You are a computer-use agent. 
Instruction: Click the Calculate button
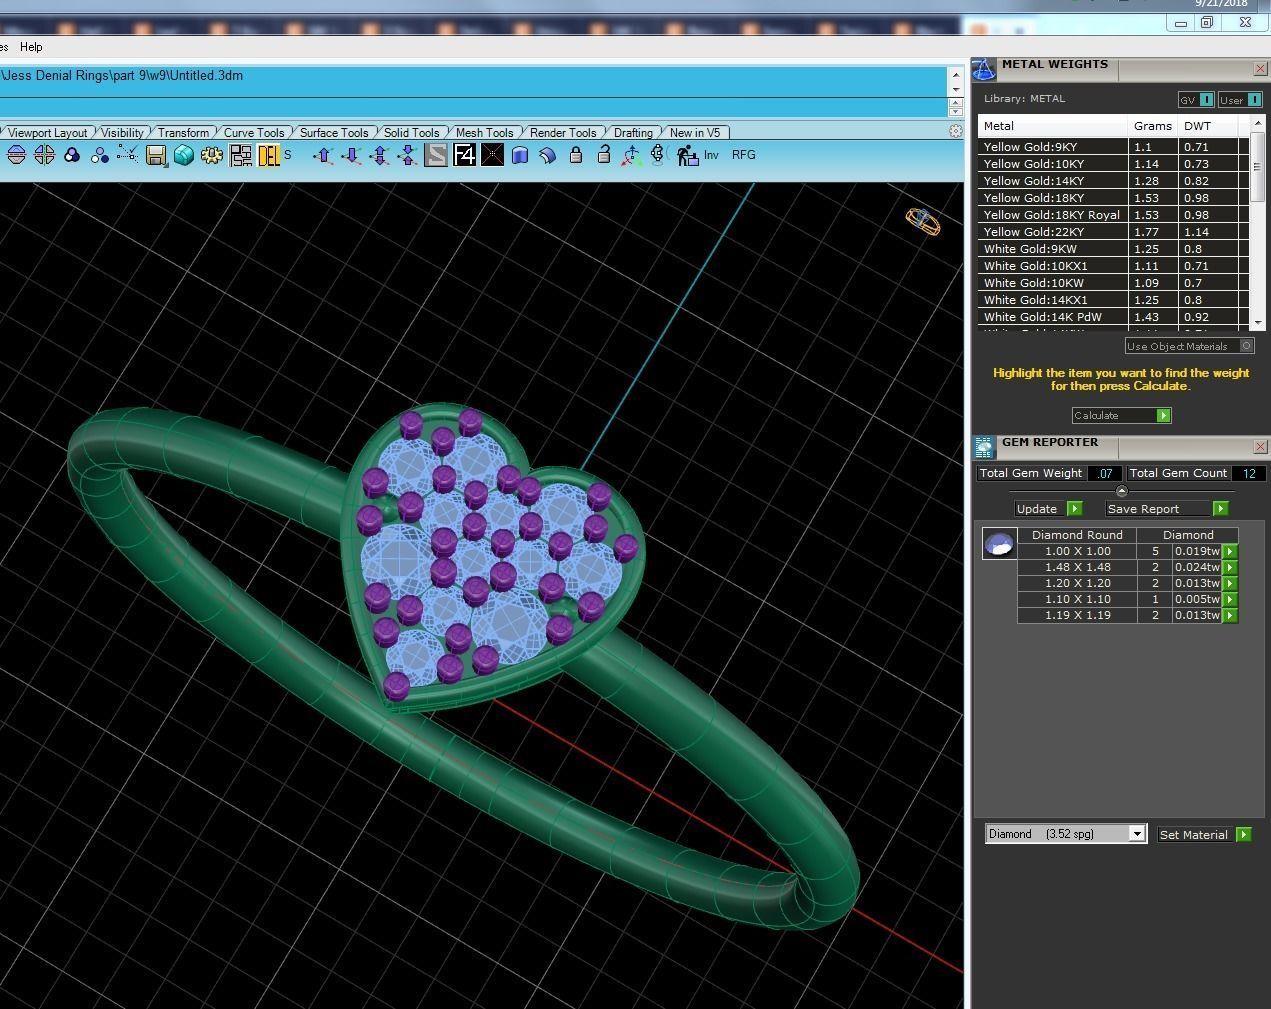(x=1121, y=415)
